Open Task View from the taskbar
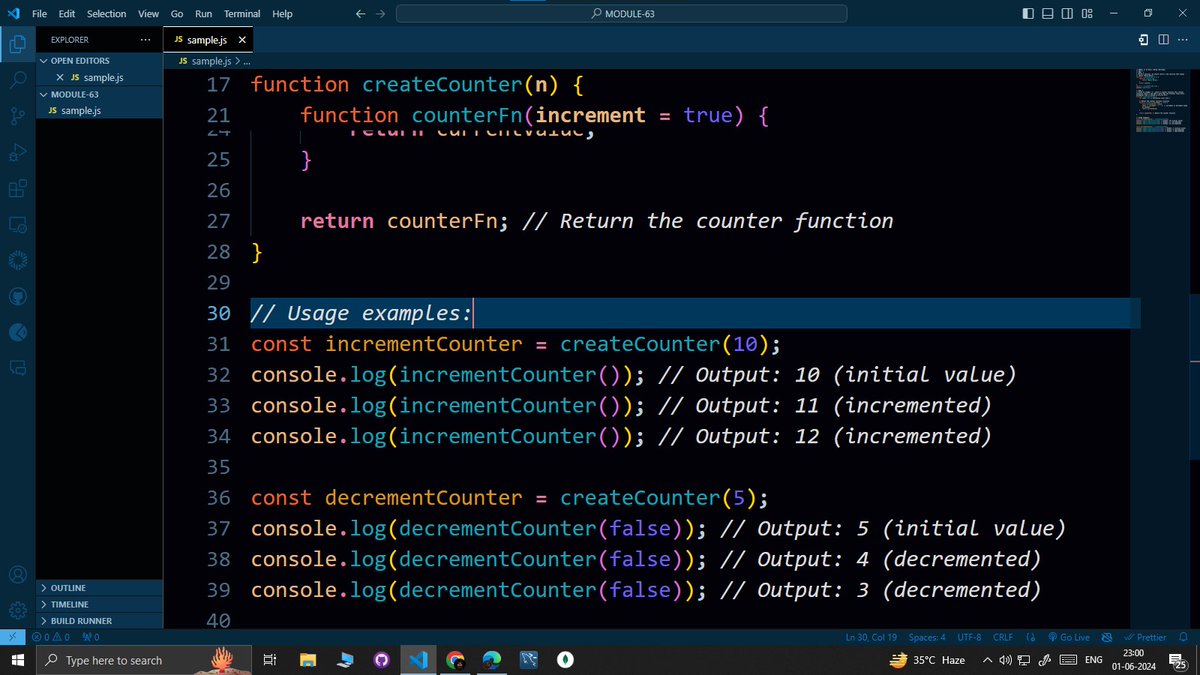The image size is (1200, 675). pos(269,660)
